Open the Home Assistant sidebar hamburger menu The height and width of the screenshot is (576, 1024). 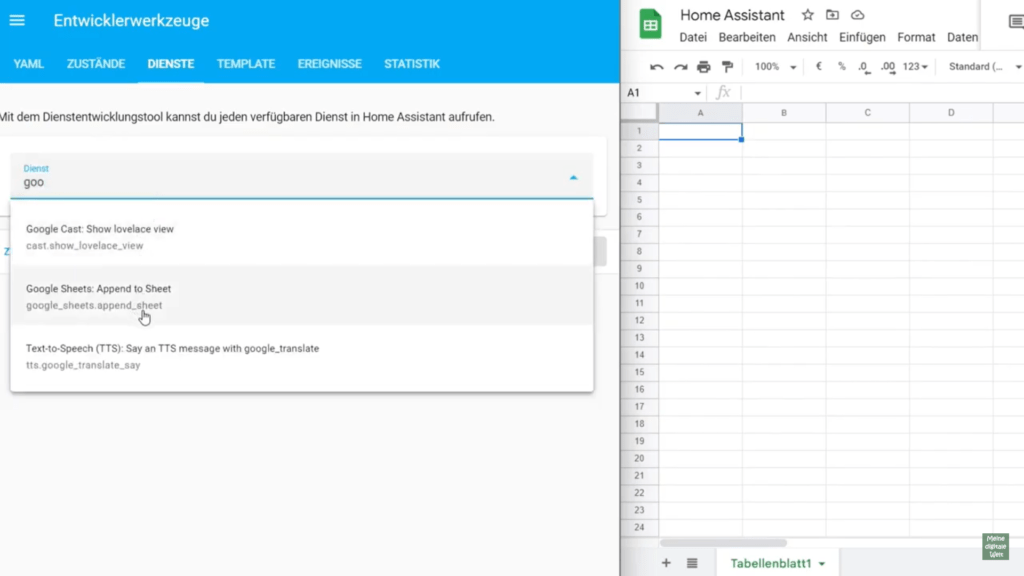coord(17,20)
